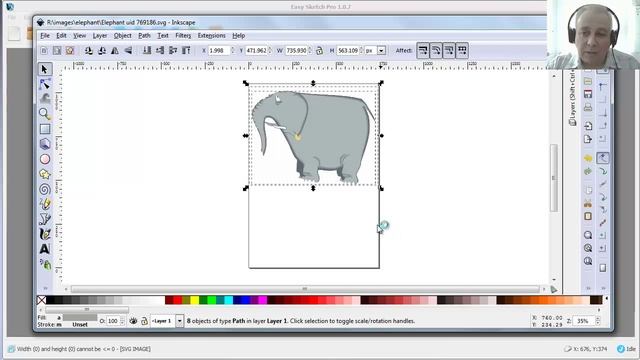Image resolution: width=640 pixels, height=360 pixels.
Task: Zoom to fit selection icon
Action: pyautogui.click(x=588, y=235)
